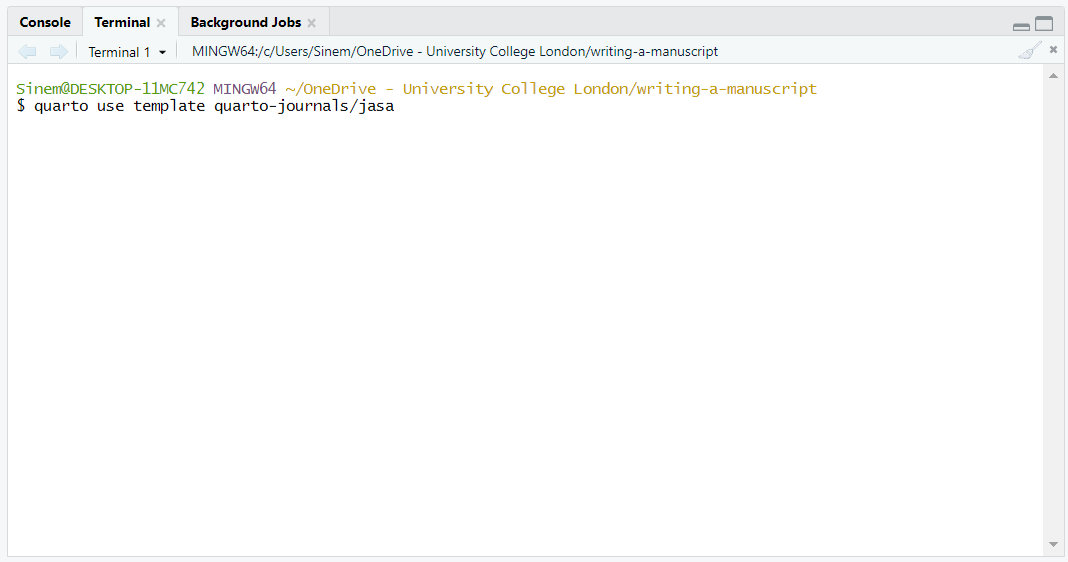Minimize the terminal pane

pyautogui.click(x=1021, y=25)
